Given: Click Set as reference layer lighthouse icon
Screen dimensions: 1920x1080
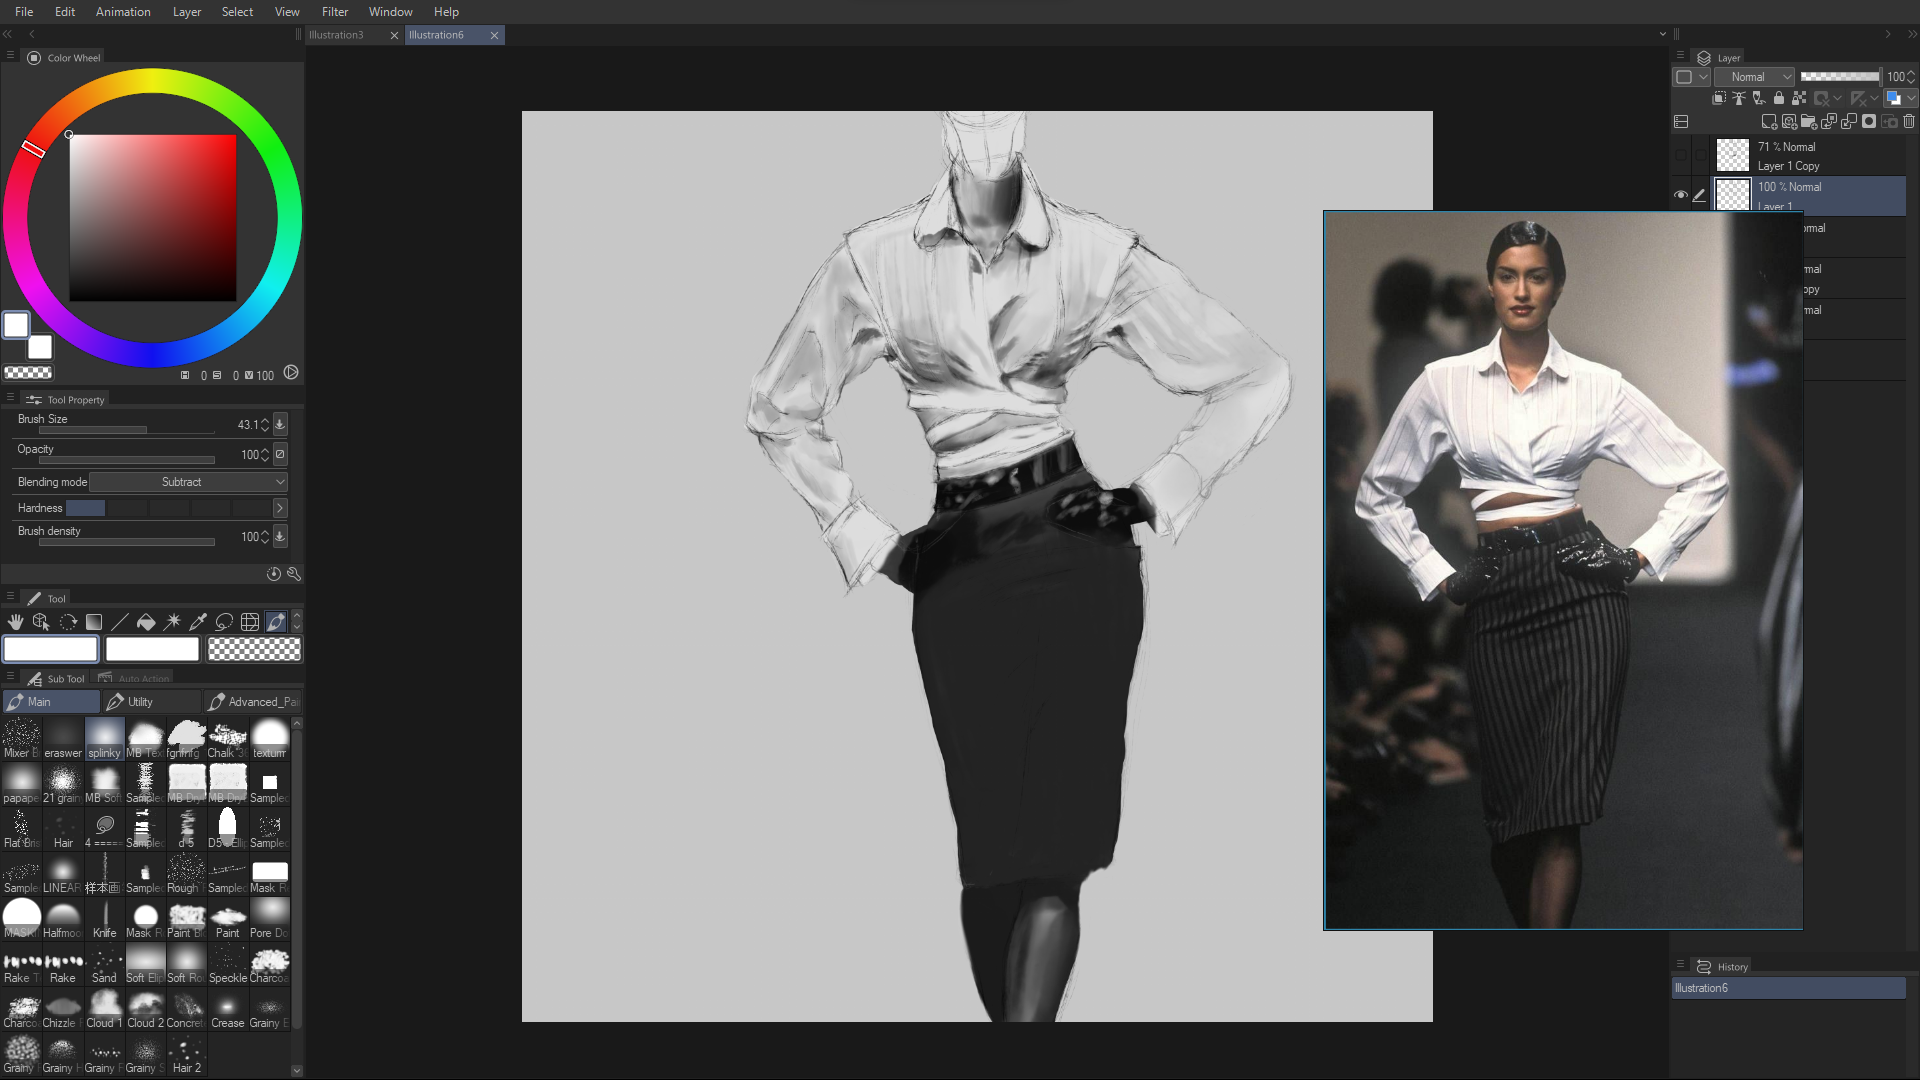Looking at the screenshot, I should [1739, 98].
